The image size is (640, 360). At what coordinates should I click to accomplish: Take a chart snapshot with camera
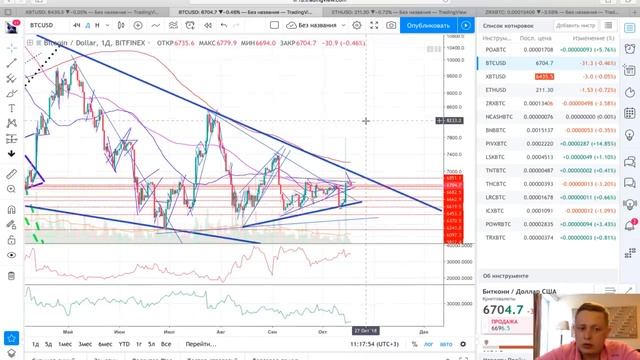pos(391,25)
